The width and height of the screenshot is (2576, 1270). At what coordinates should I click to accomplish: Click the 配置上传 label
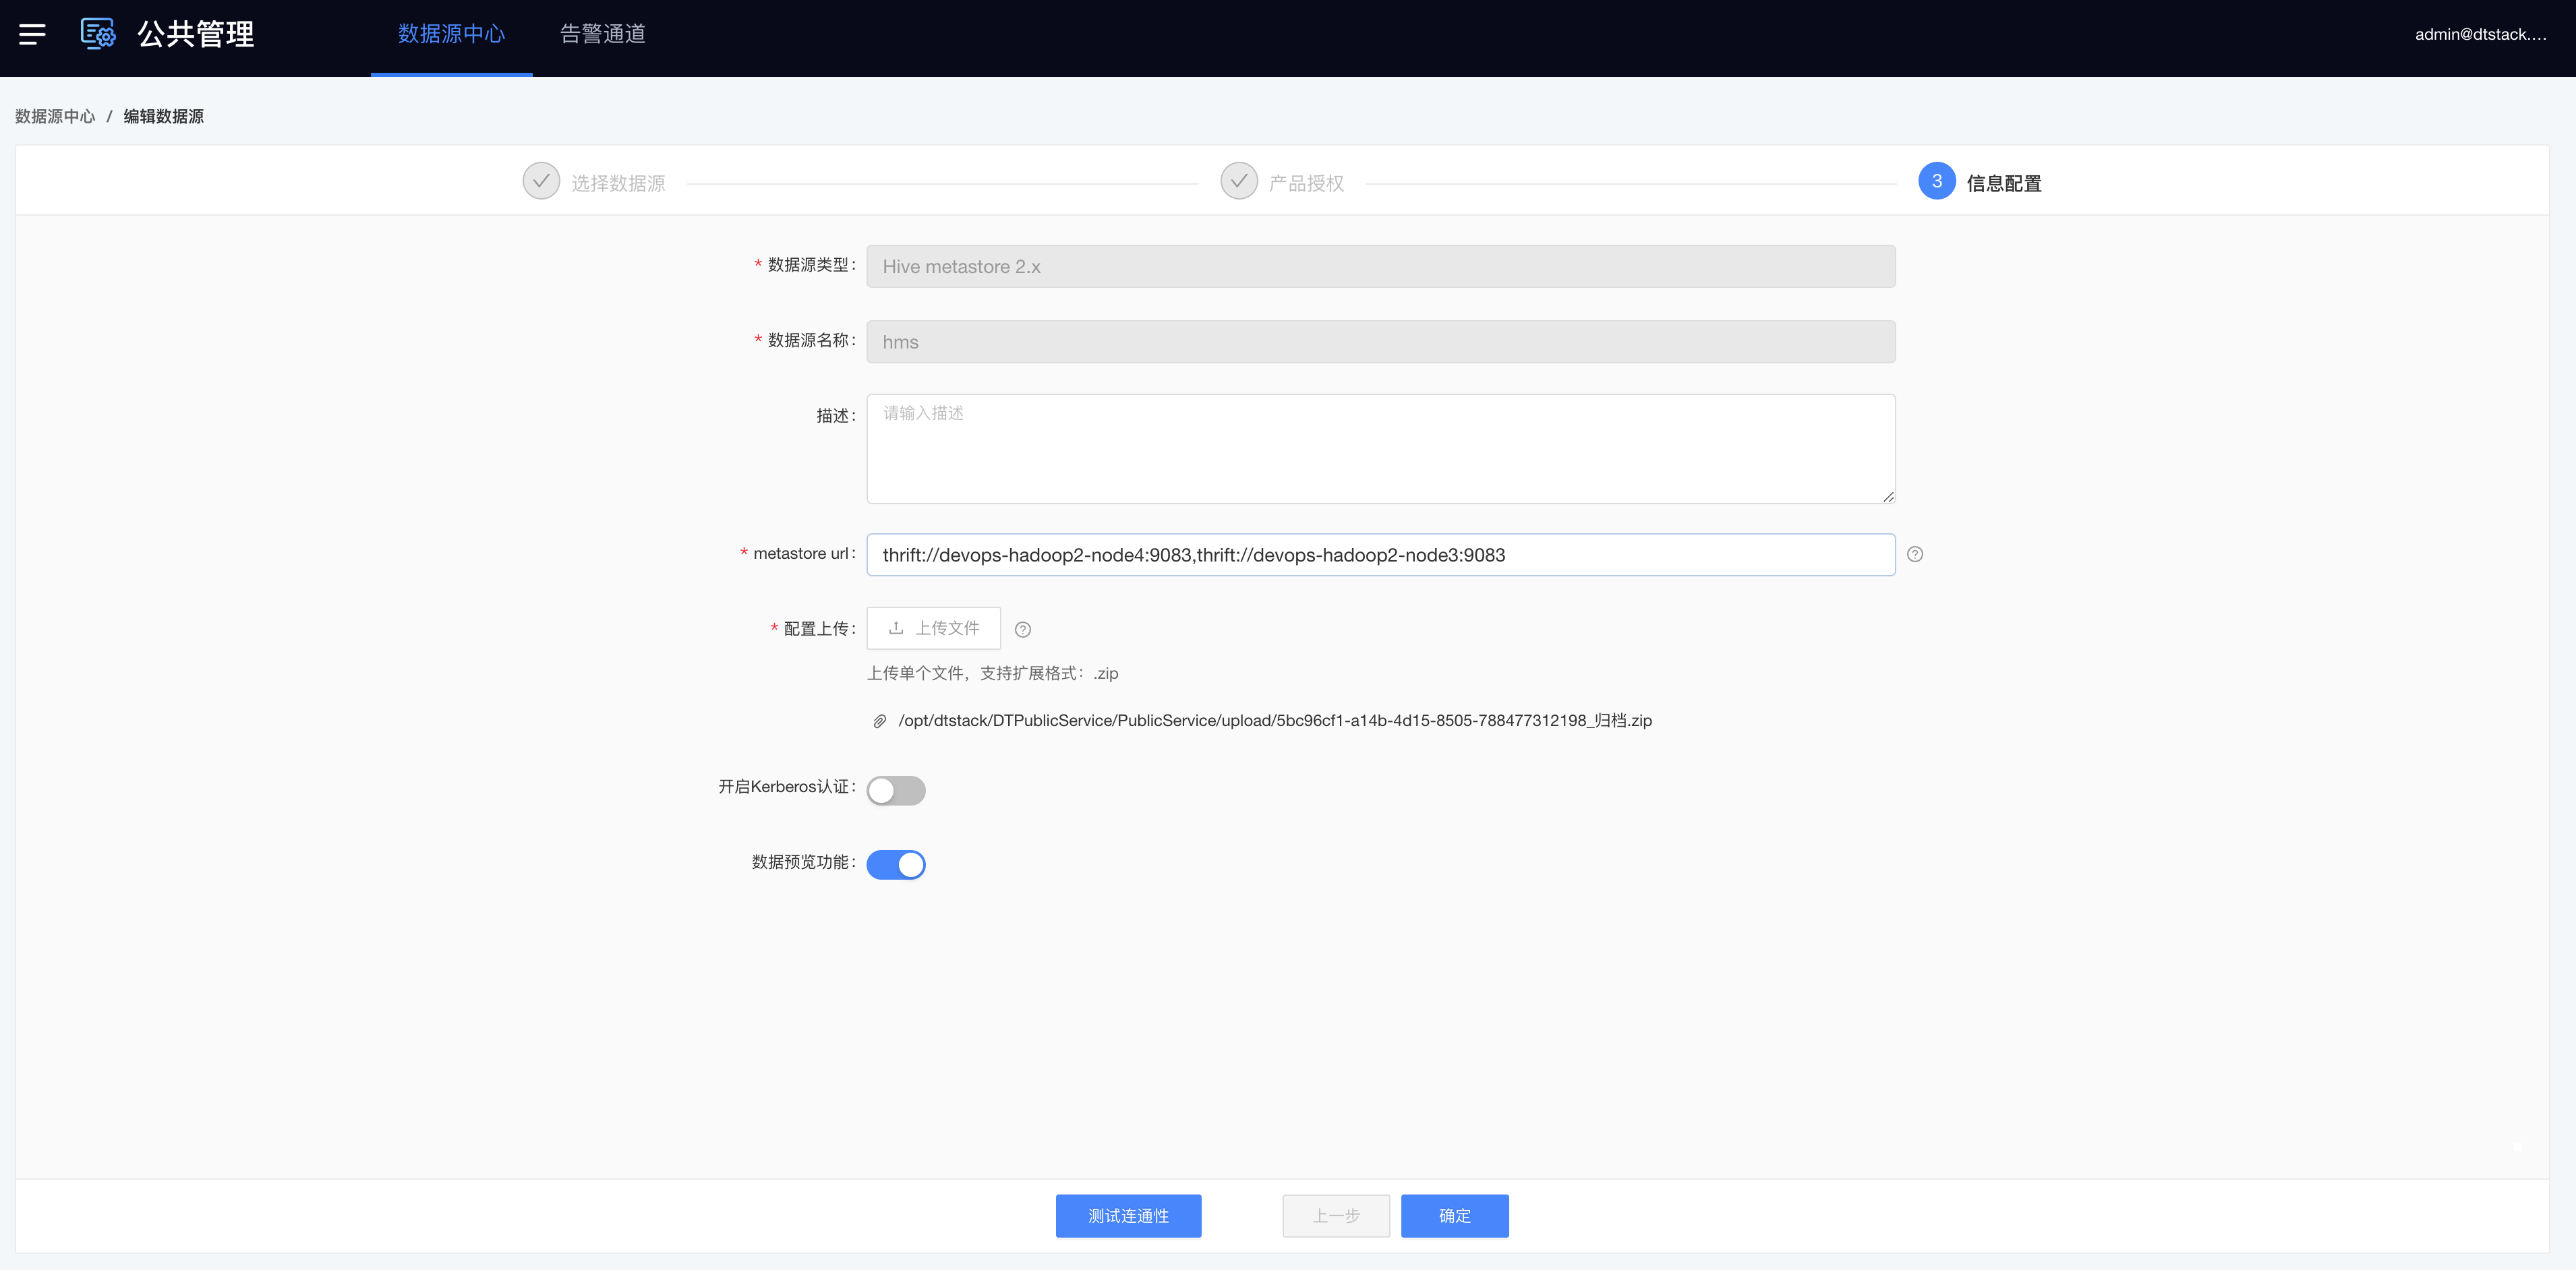(816, 629)
